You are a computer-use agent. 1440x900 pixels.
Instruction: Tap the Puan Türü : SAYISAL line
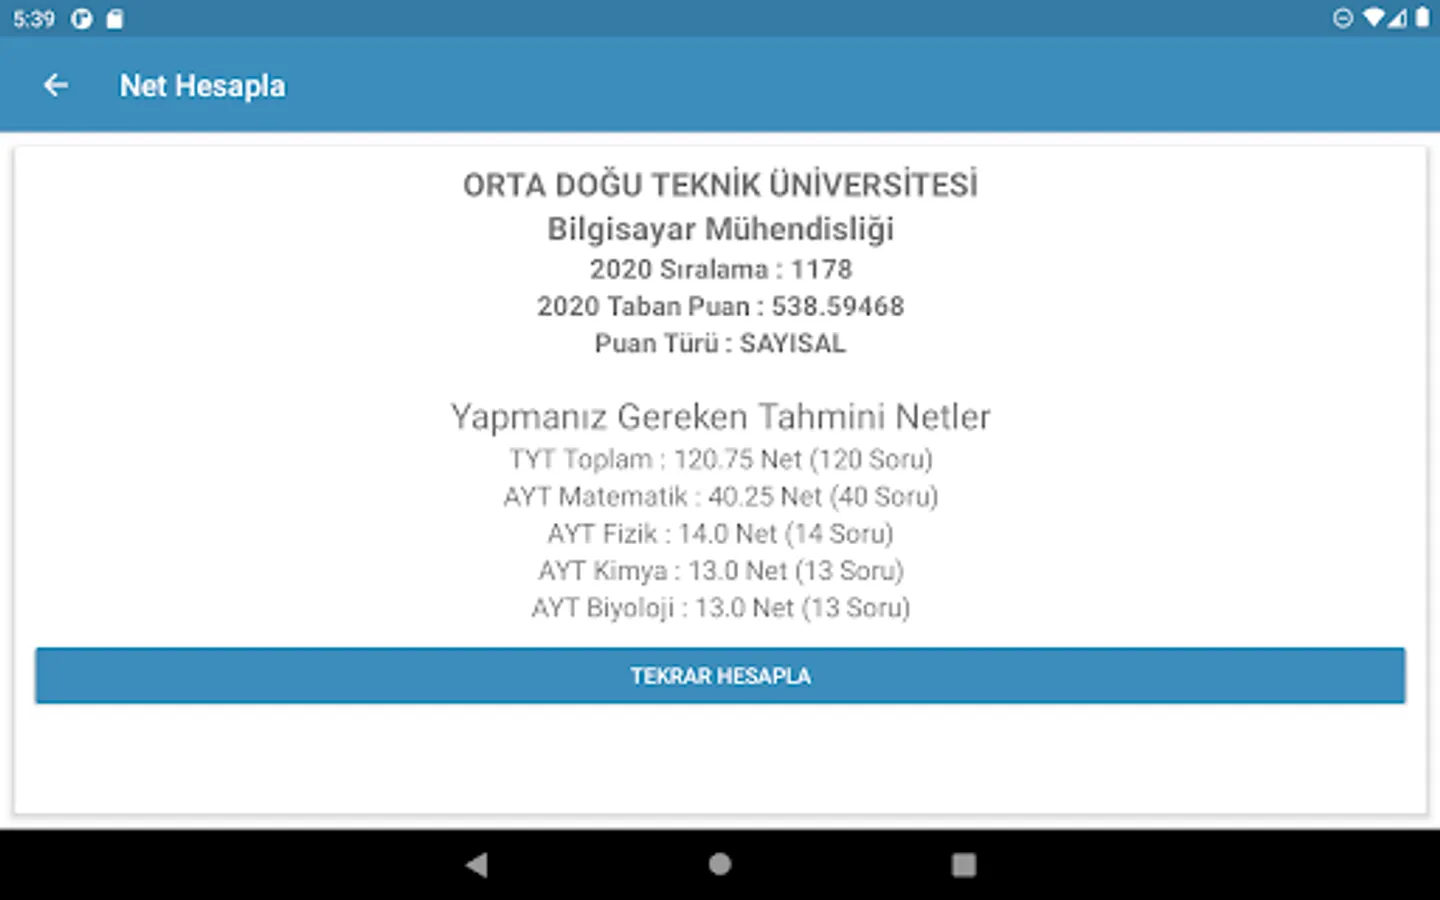[x=720, y=343]
